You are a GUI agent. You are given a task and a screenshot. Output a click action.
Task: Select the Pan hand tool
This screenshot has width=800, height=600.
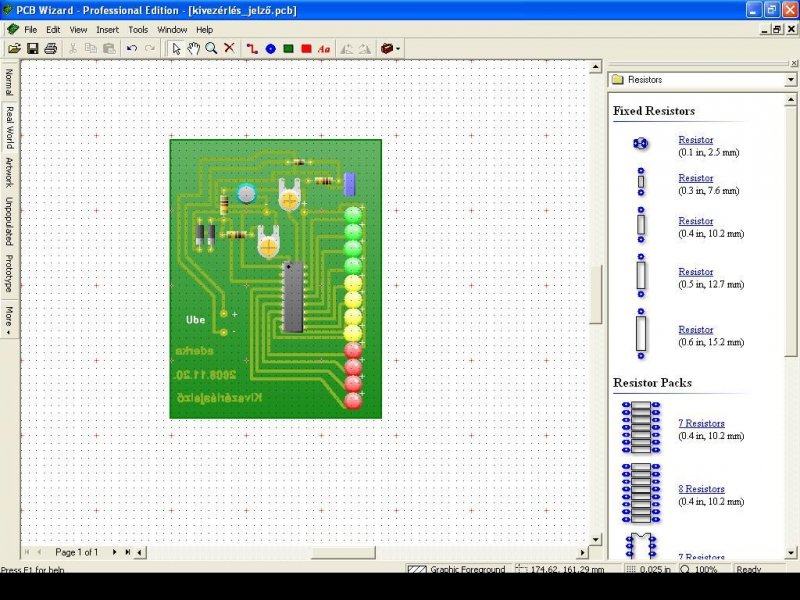(193, 49)
